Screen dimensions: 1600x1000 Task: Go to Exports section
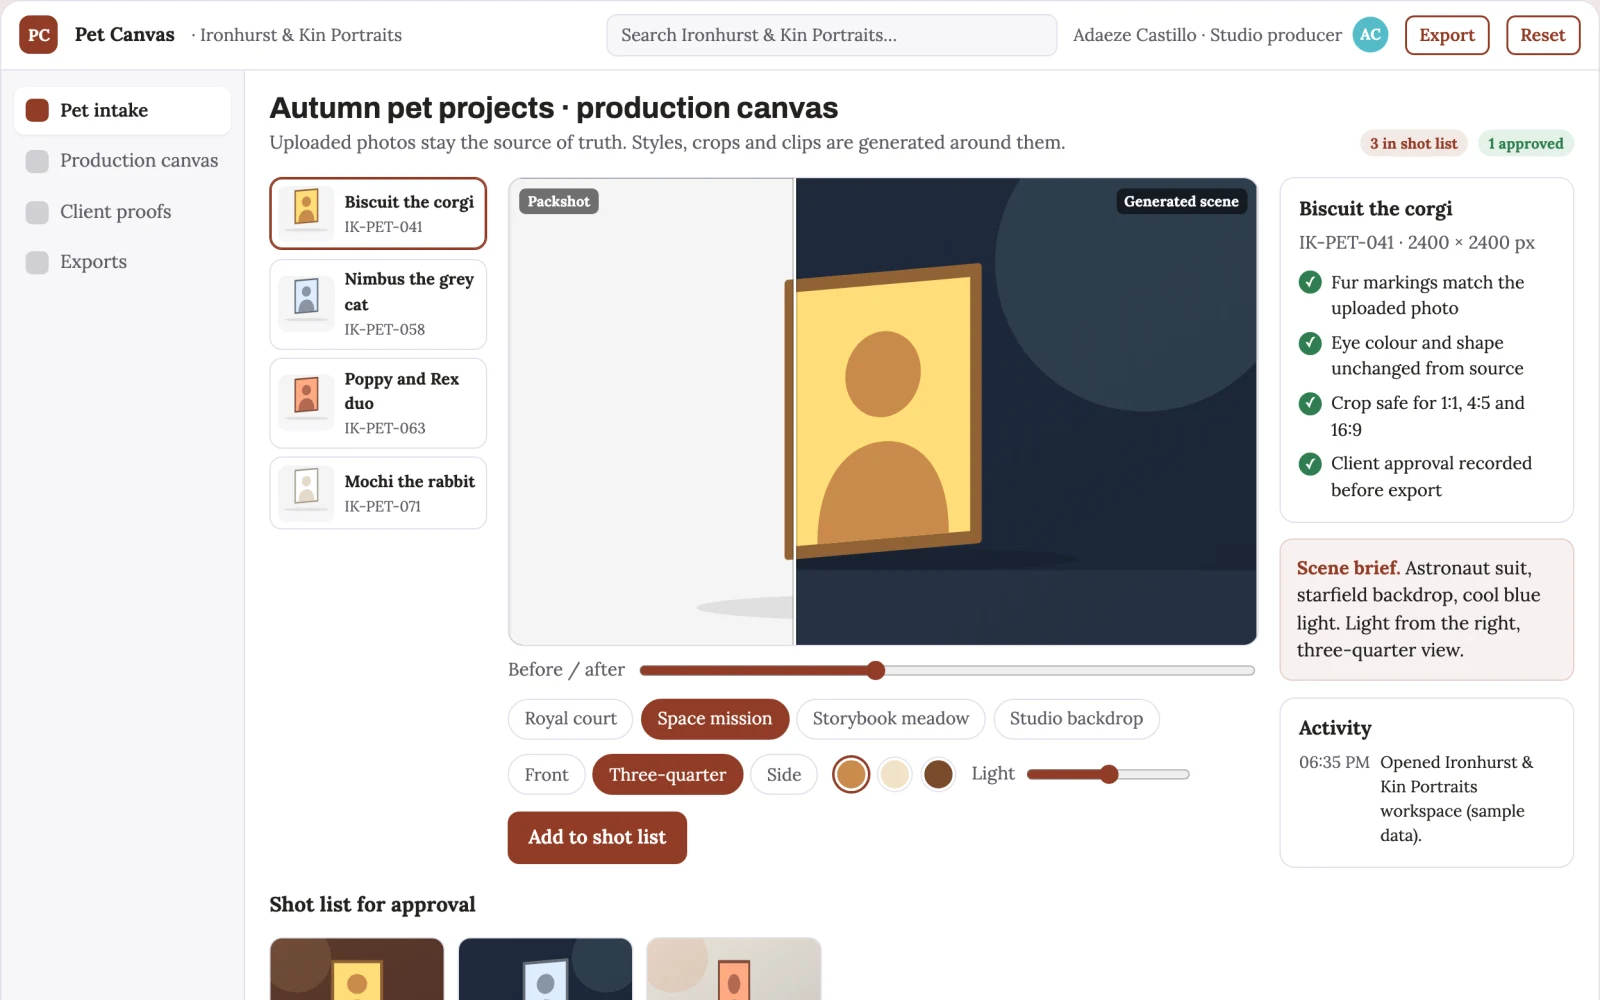point(122,262)
